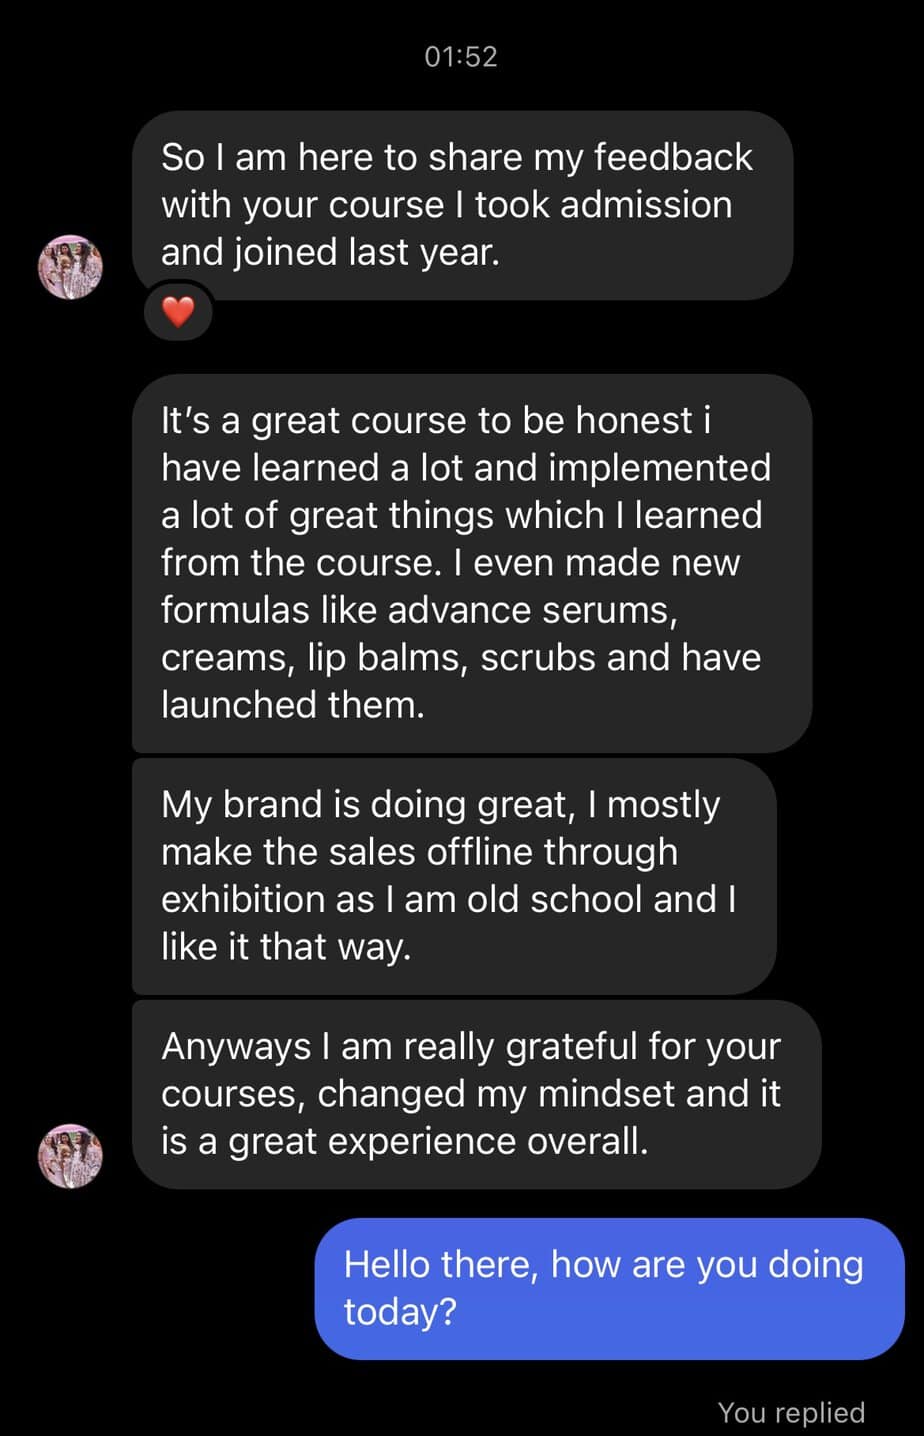924x1436 pixels.
Task: Click the word 'feedback' in first message
Action: click(x=673, y=157)
